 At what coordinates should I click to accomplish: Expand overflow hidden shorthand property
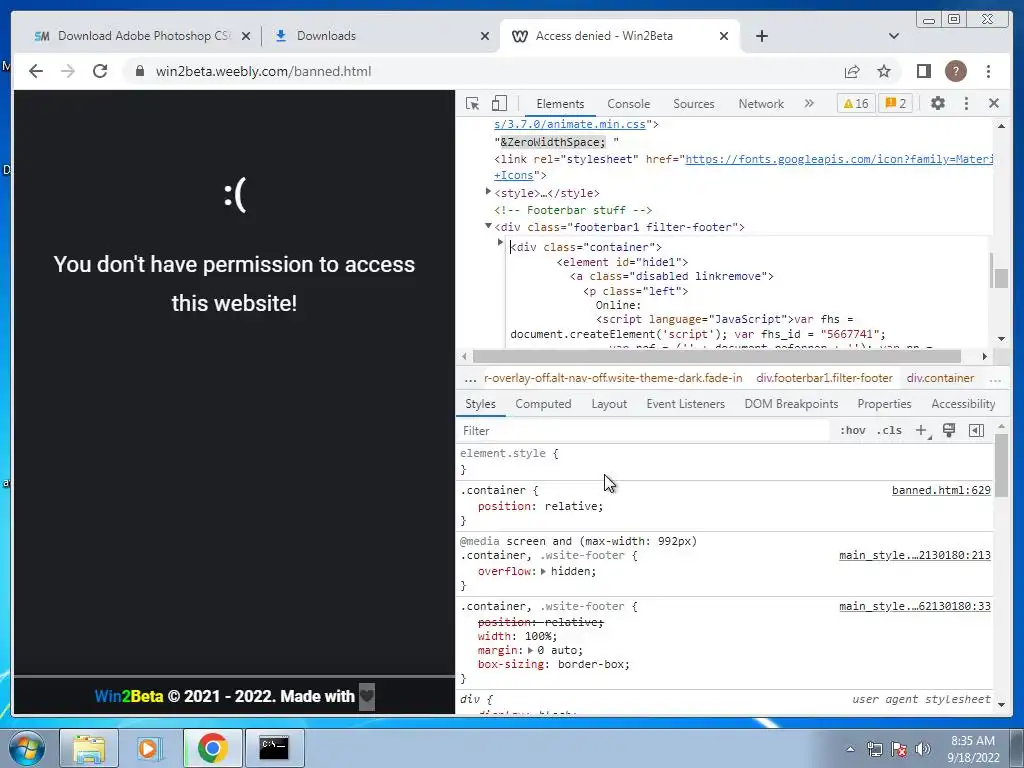pos(543,571)
